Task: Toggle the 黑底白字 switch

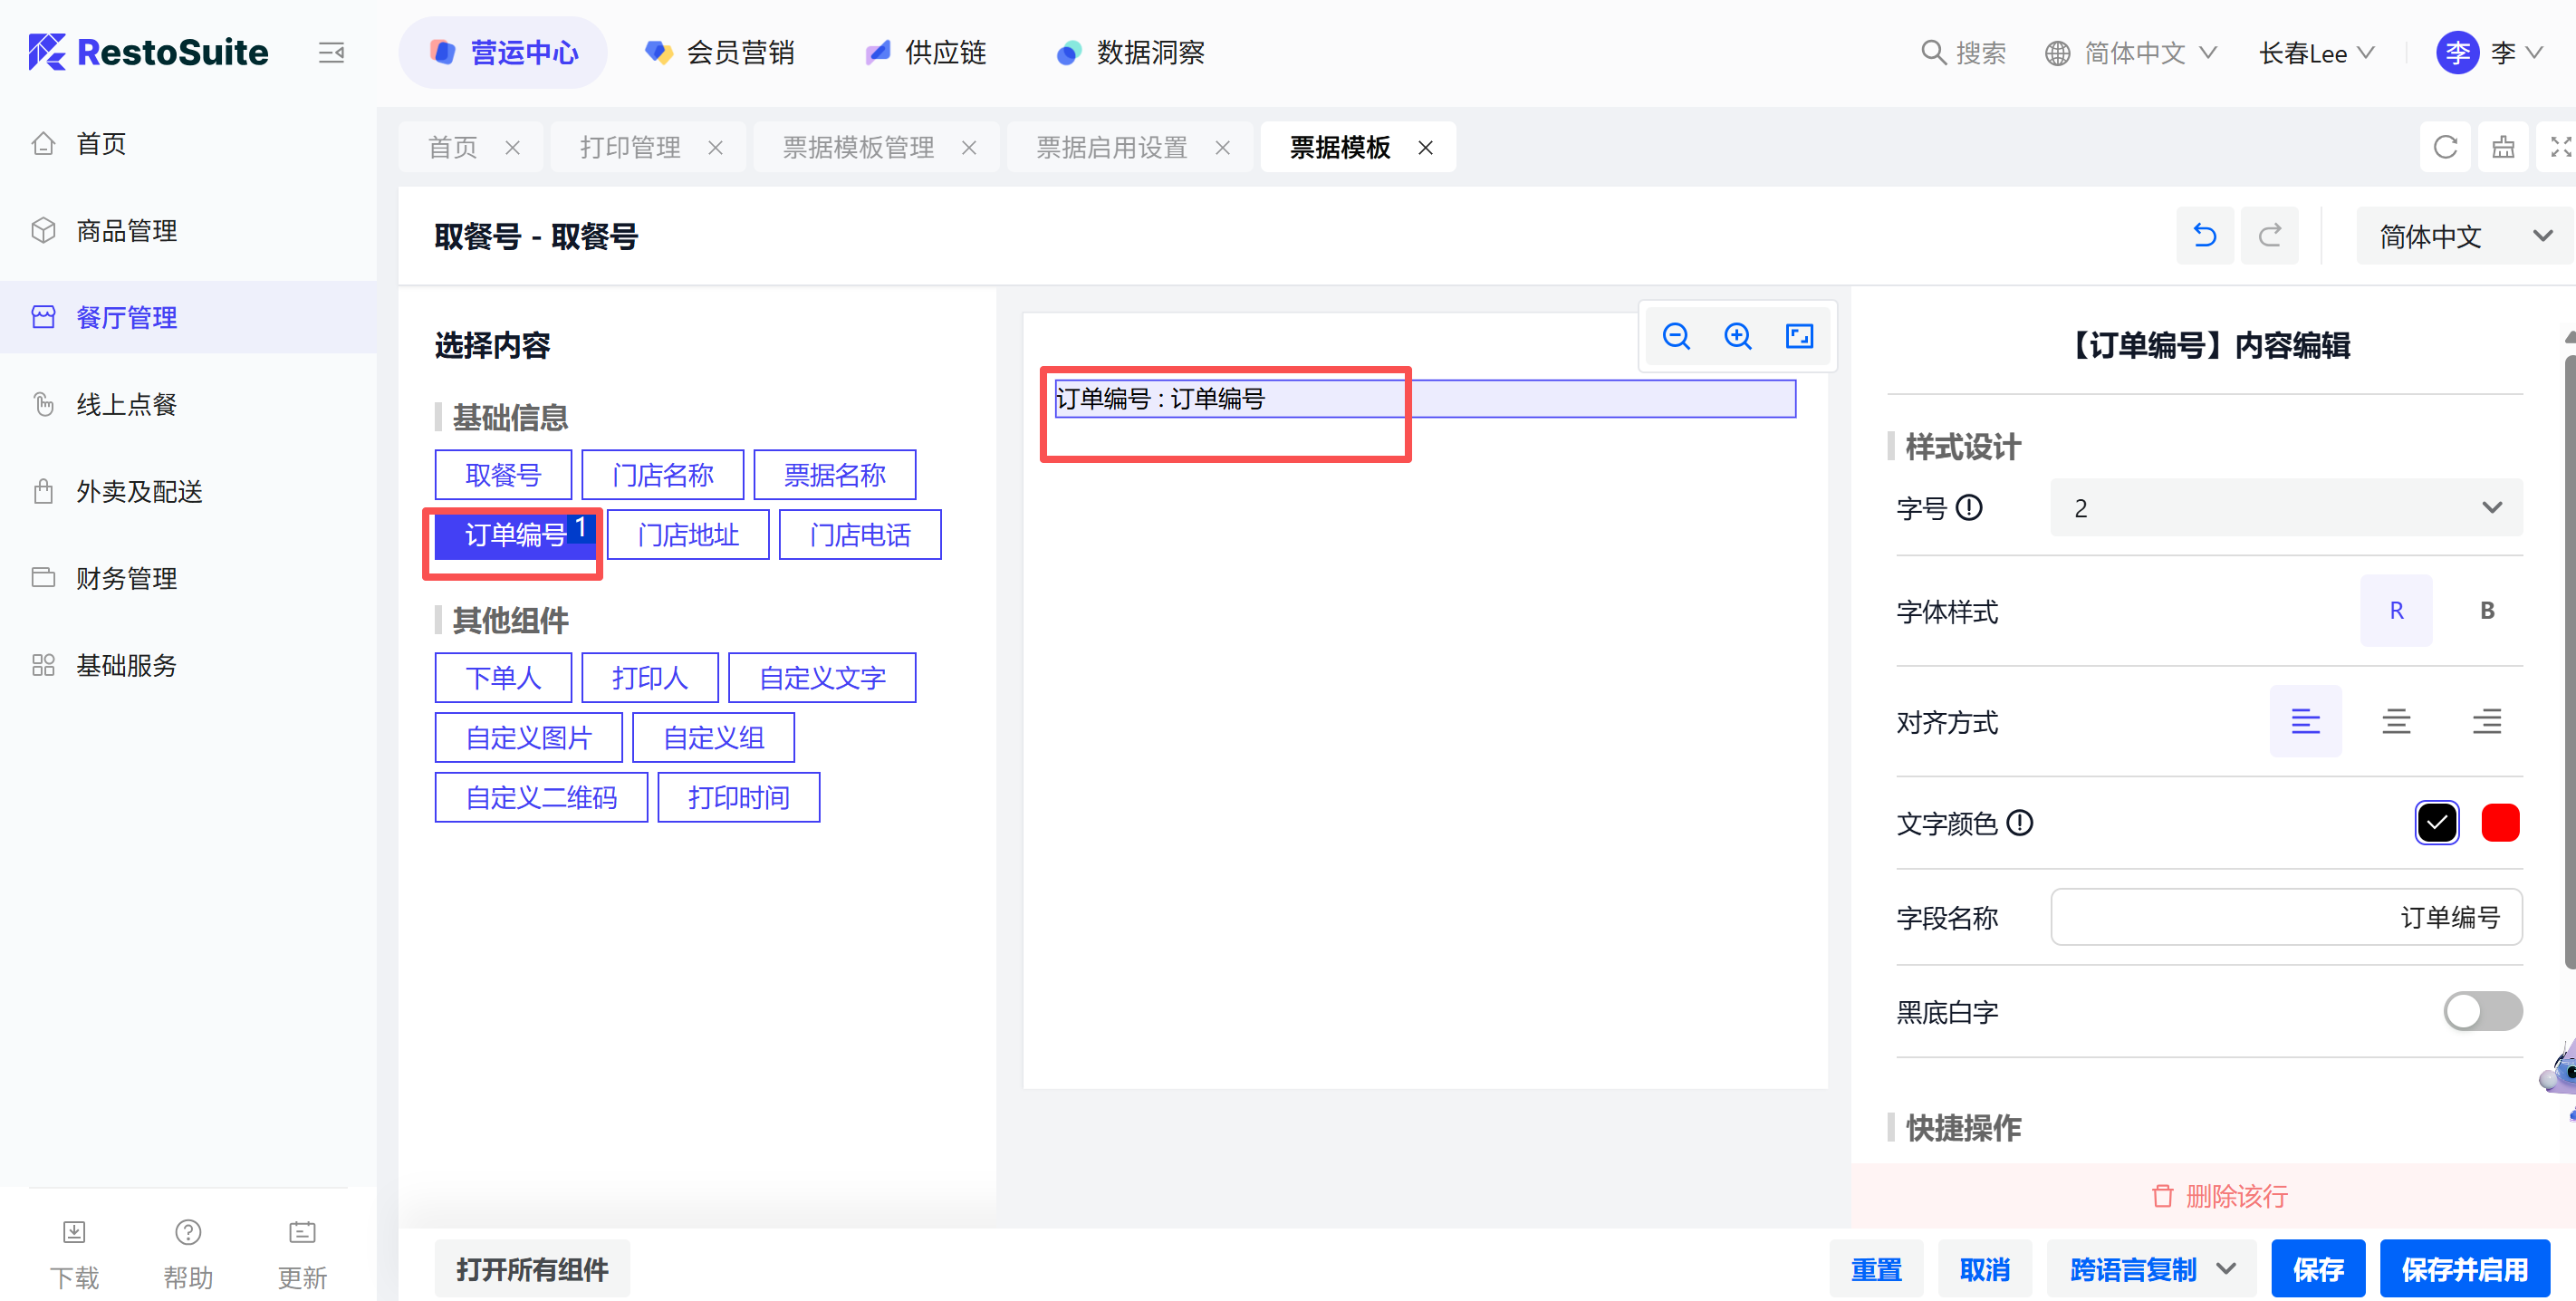Action: click(x=2482, y=1011)
